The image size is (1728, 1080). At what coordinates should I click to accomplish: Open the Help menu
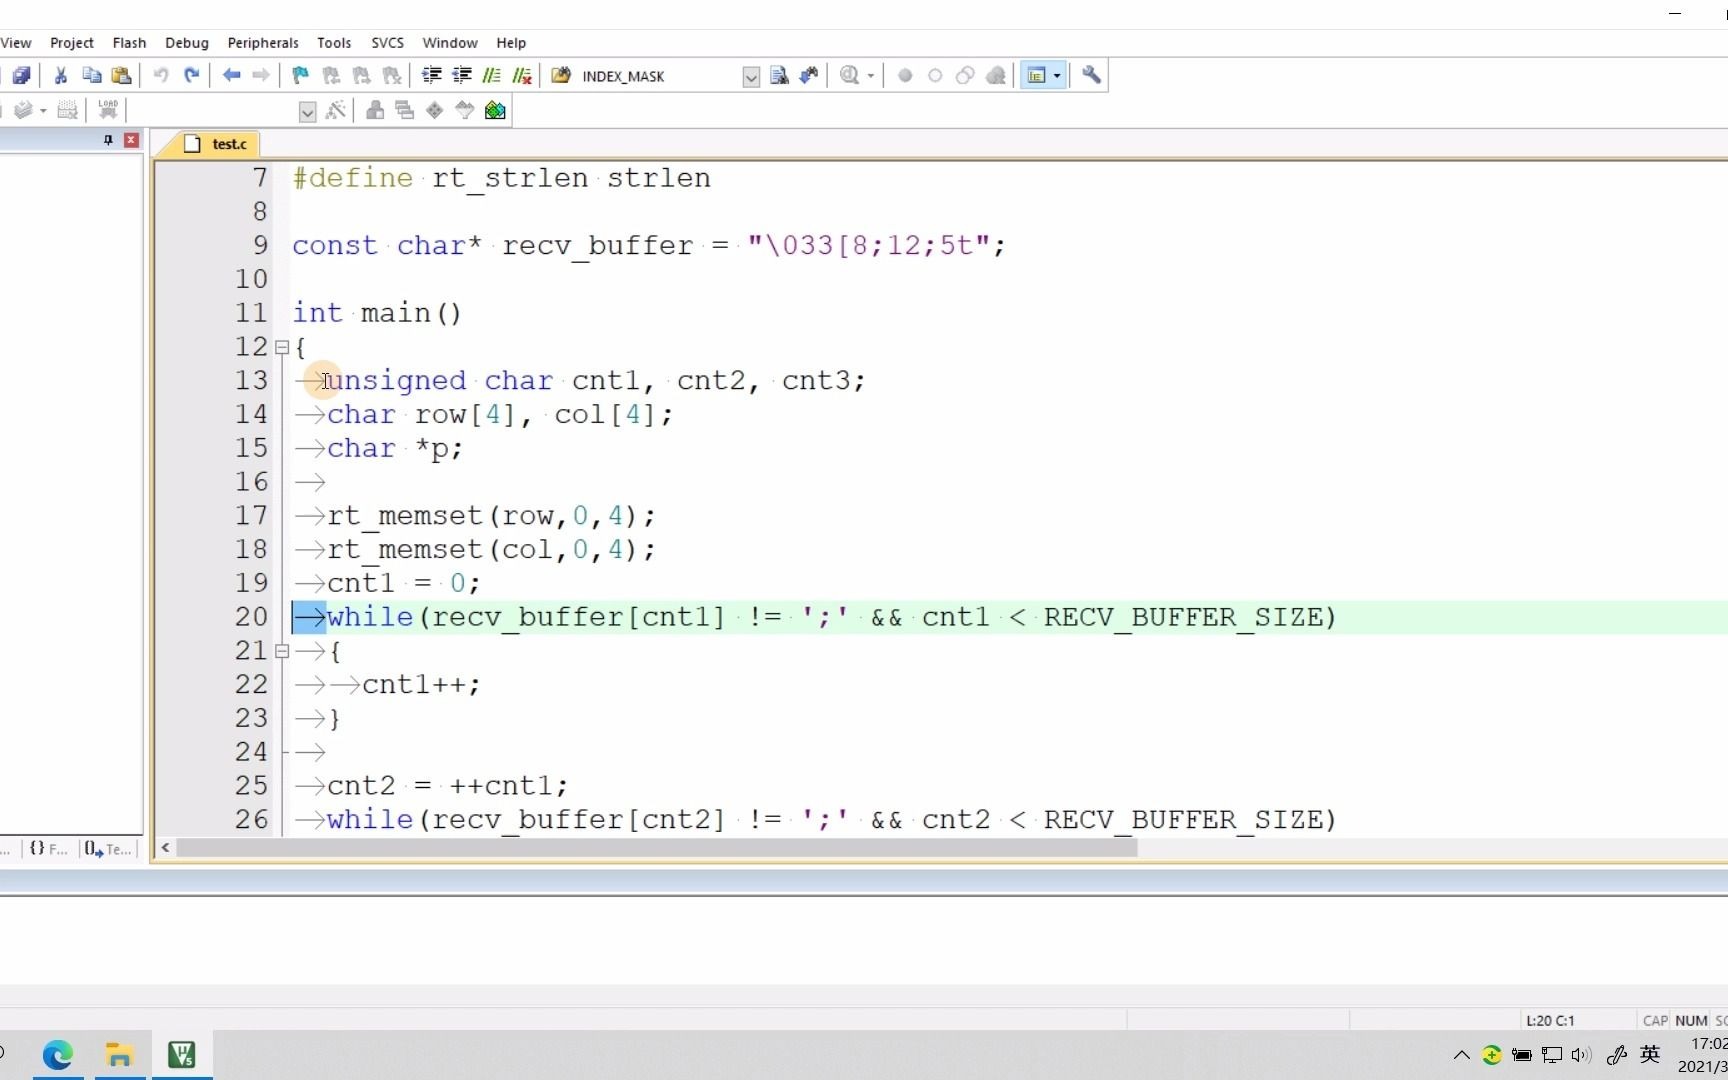point(511,43)
